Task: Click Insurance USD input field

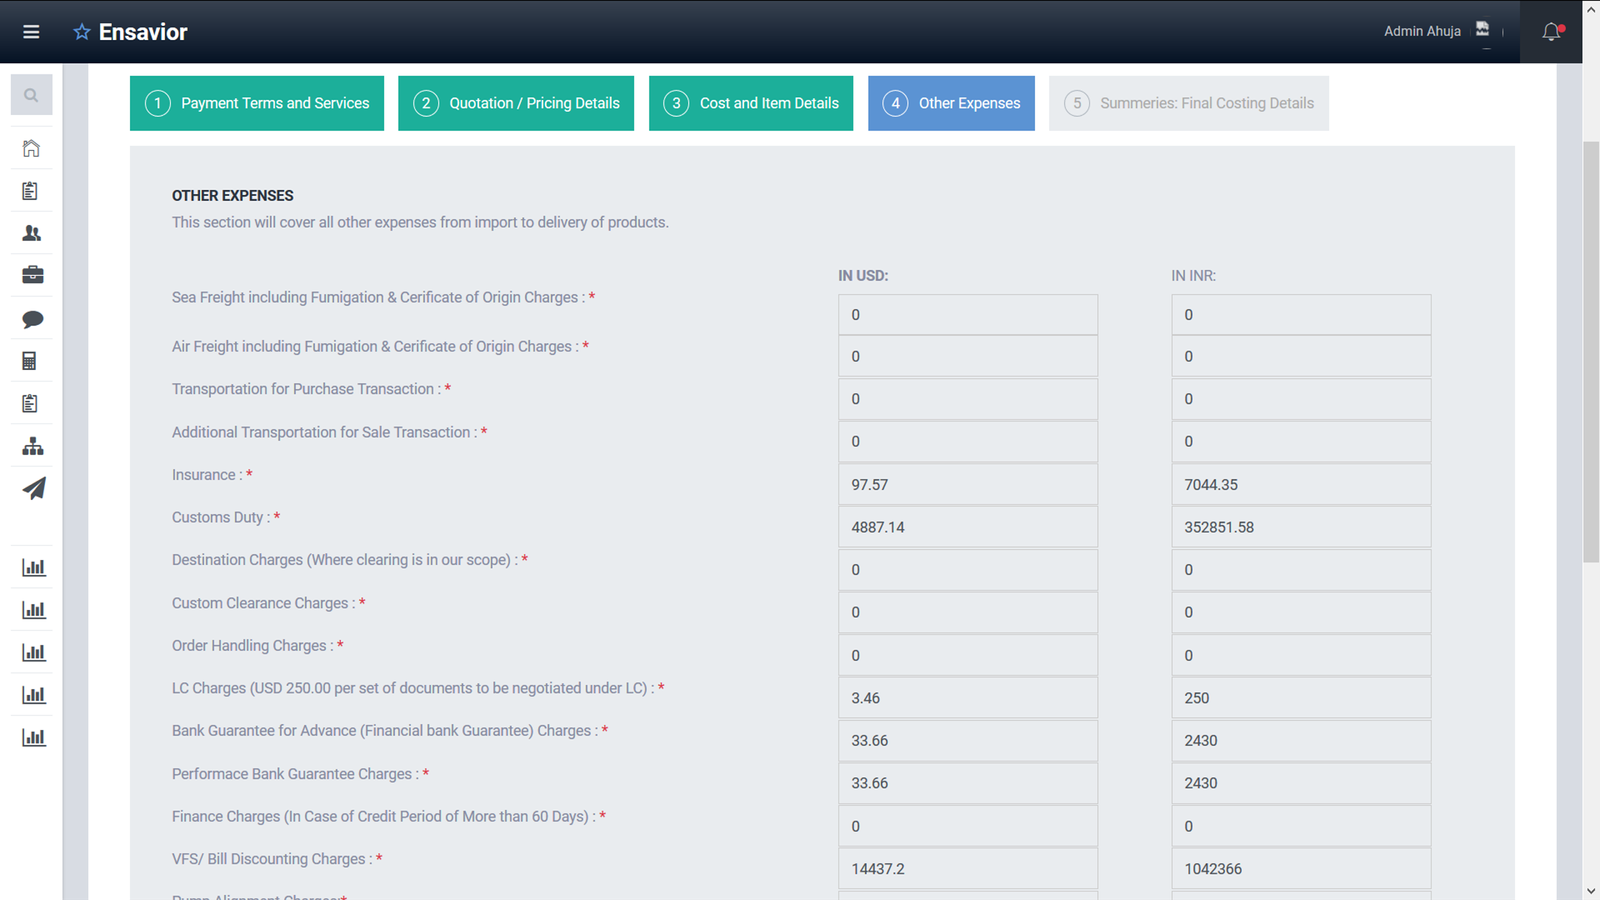Action: 967,485
